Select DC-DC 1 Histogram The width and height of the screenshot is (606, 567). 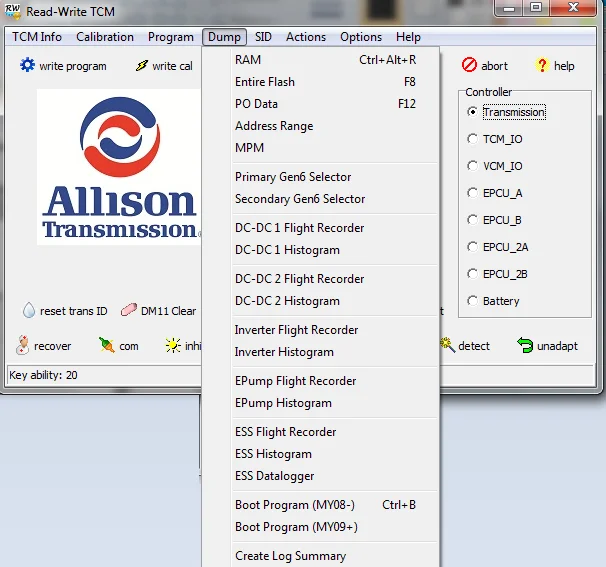tap(321, 250)
